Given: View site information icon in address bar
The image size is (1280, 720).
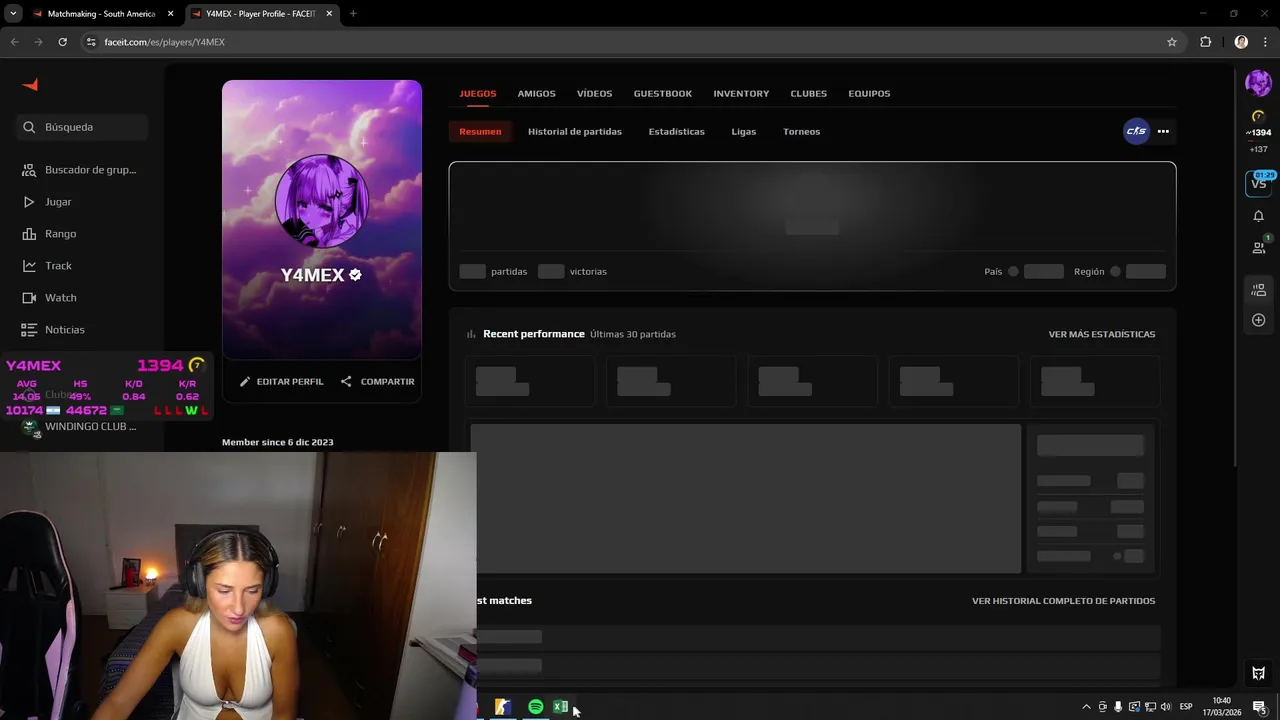Looking at the screenshot, I should pos(91,42).
